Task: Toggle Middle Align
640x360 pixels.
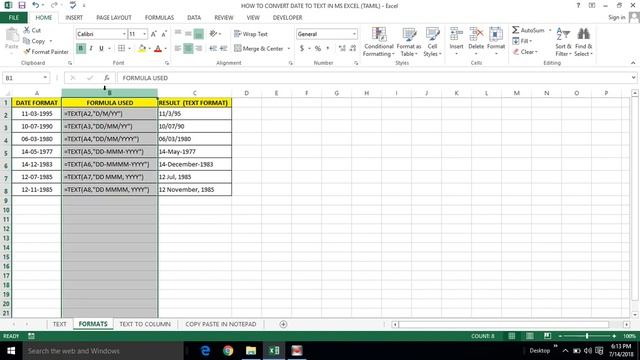Action: (x=188, y=34)
